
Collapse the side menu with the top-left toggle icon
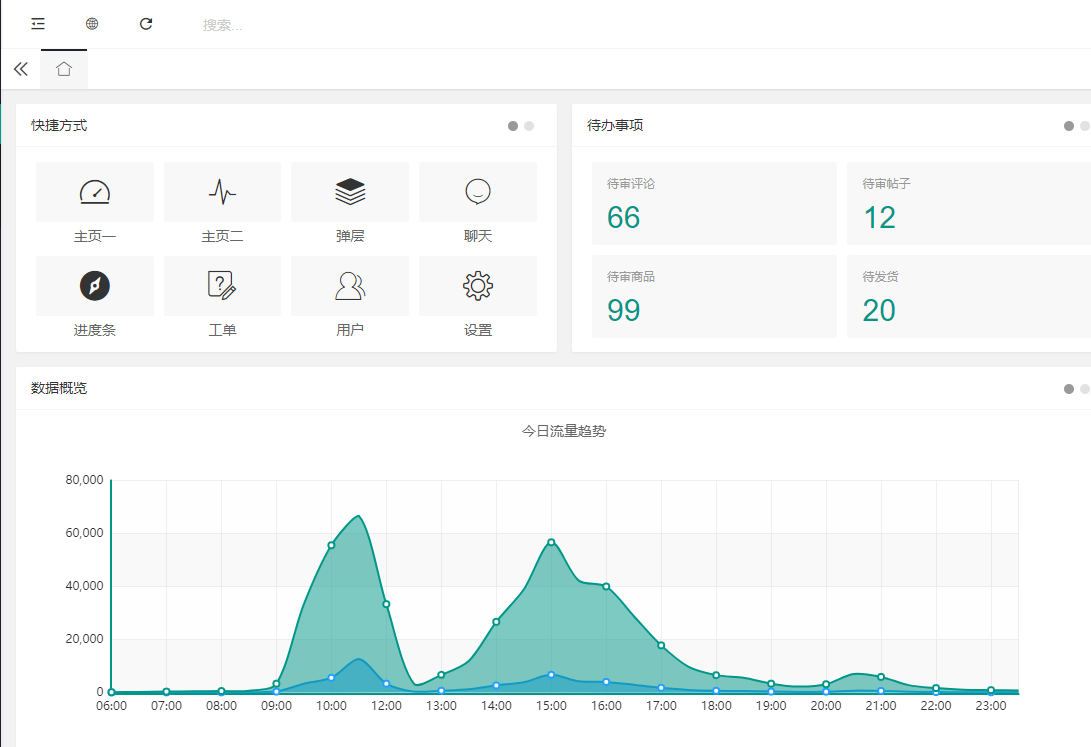tap(38, 24)
